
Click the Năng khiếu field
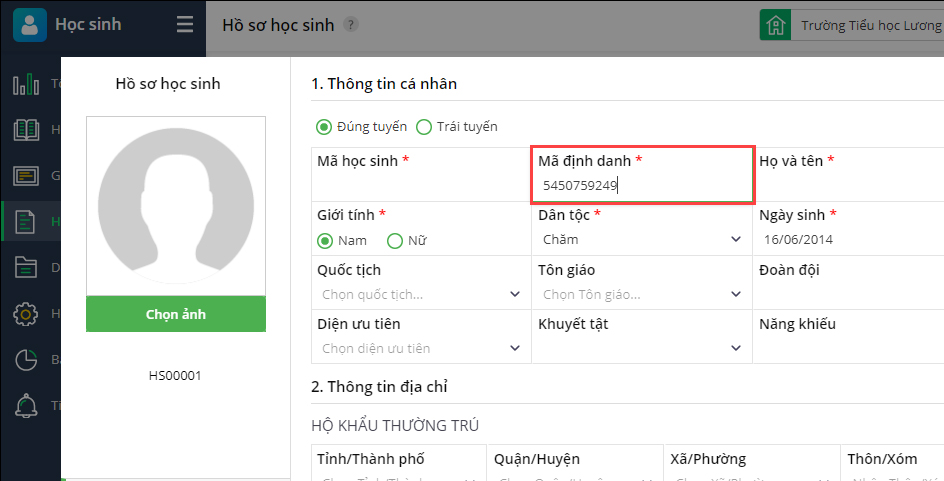[849, 337]
